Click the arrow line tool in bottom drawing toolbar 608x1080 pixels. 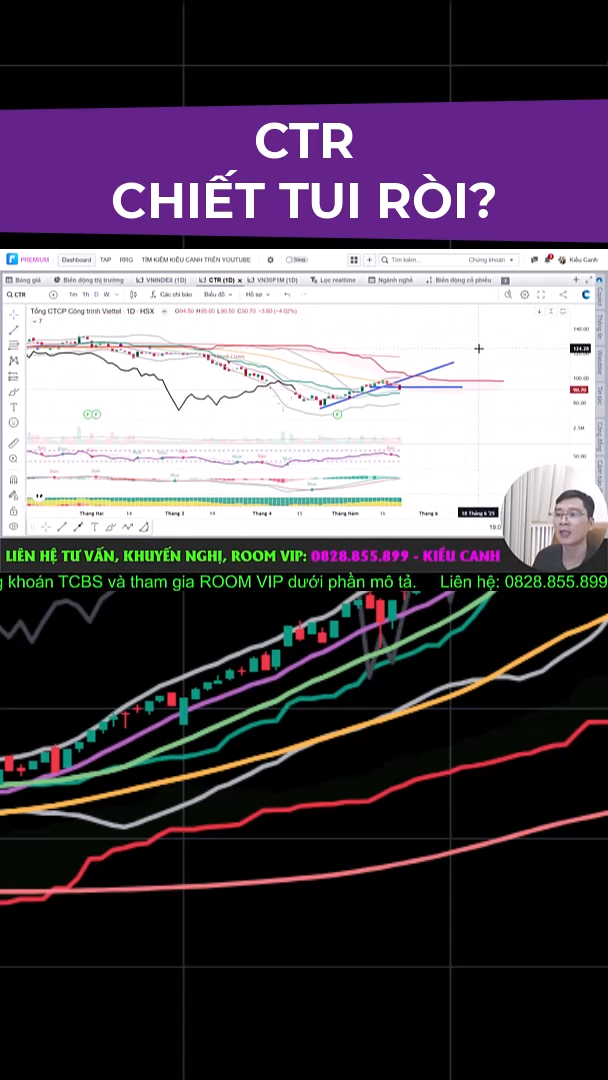pos(78,527)
